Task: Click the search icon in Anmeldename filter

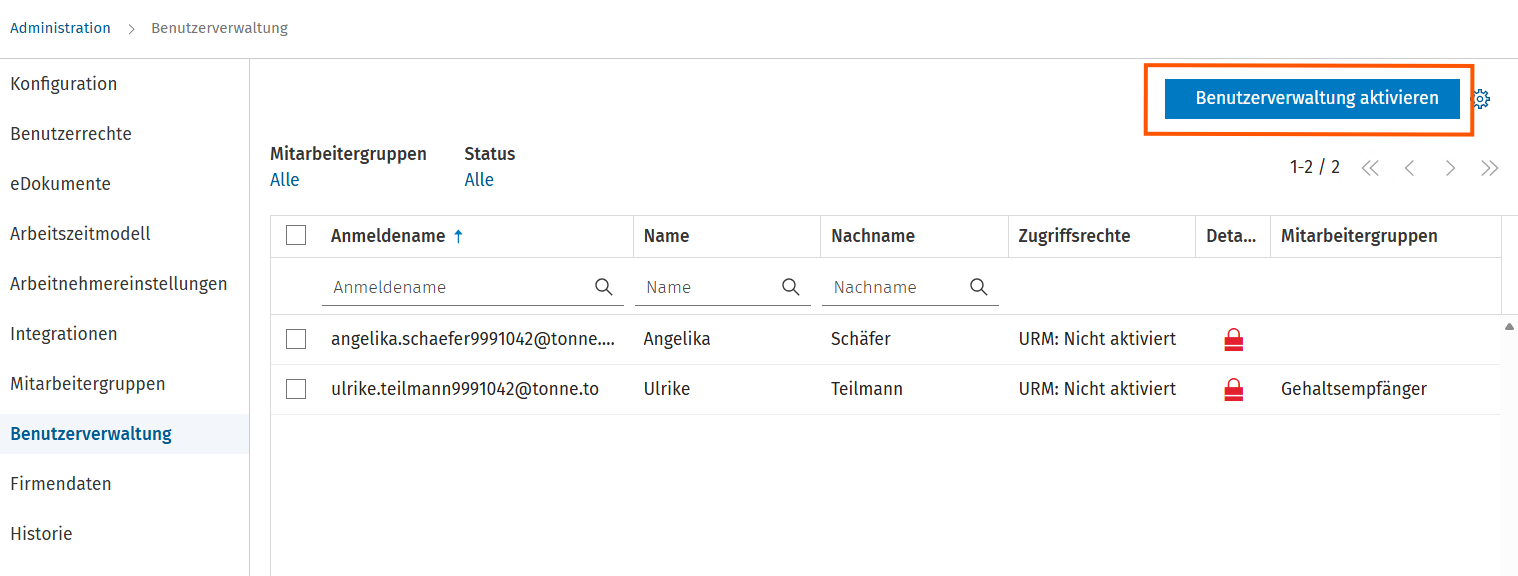Action: [x=604, y=287]
